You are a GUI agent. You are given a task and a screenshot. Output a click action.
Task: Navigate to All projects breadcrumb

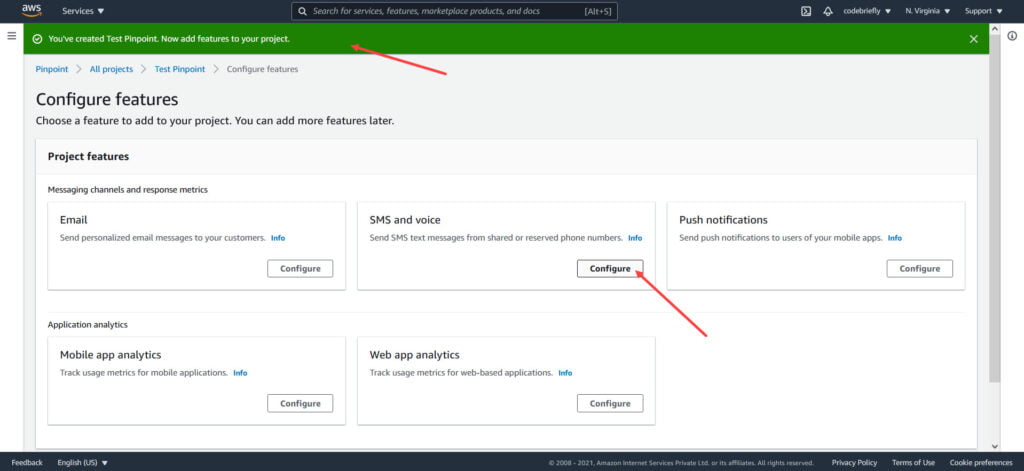click(111, 69)
